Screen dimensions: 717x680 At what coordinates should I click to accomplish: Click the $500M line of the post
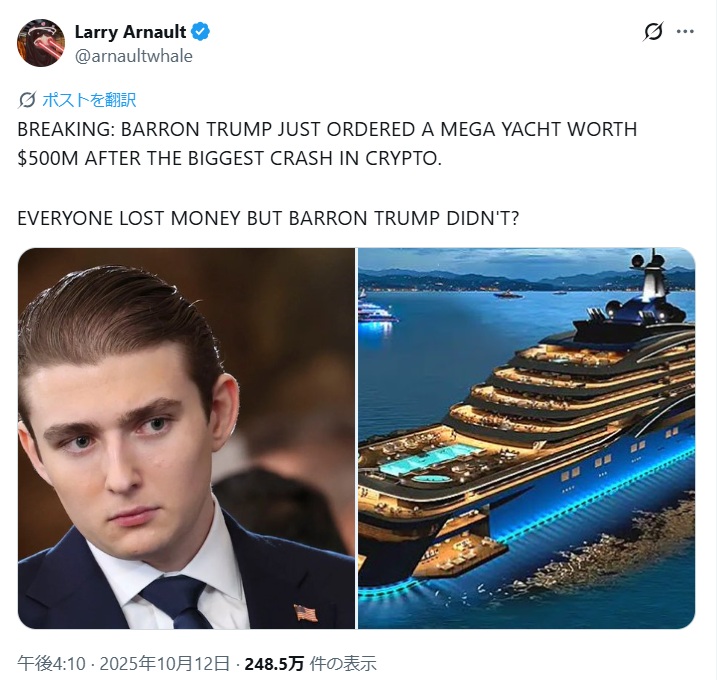tap(230, 159)
